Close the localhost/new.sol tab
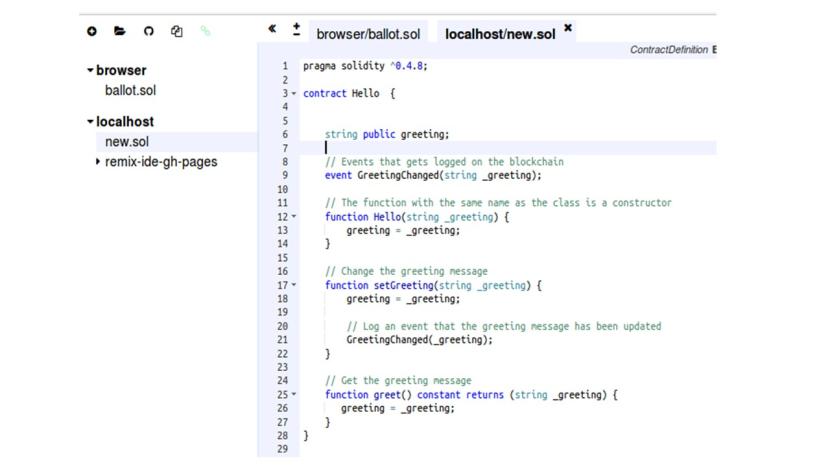 tap(569, 27)
